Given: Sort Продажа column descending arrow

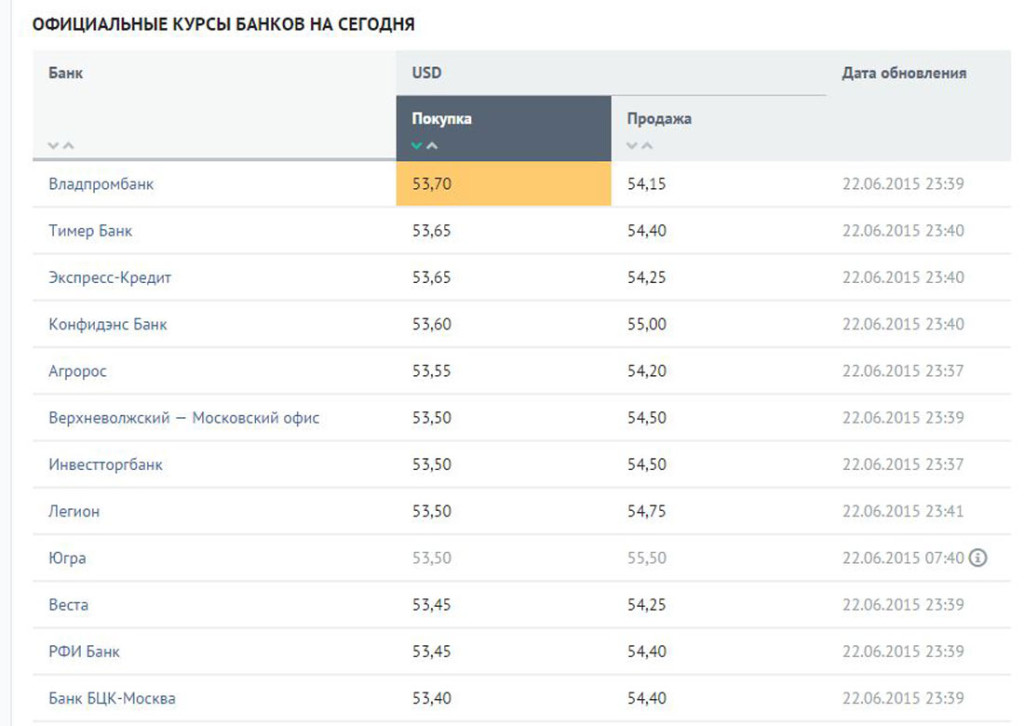Looking at the screenshot, I should point(632,146).
